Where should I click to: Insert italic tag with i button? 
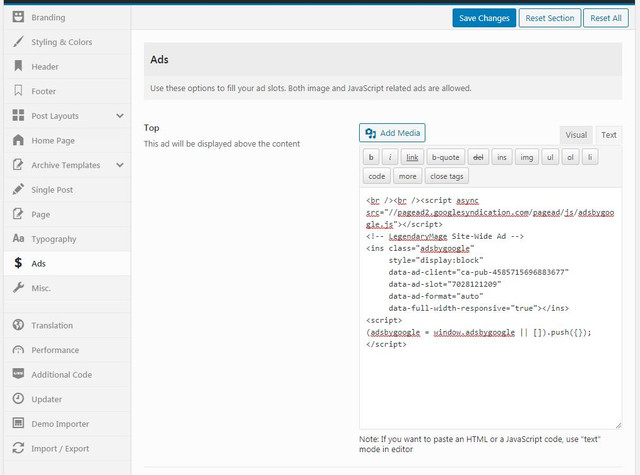[x=390, y=157]
